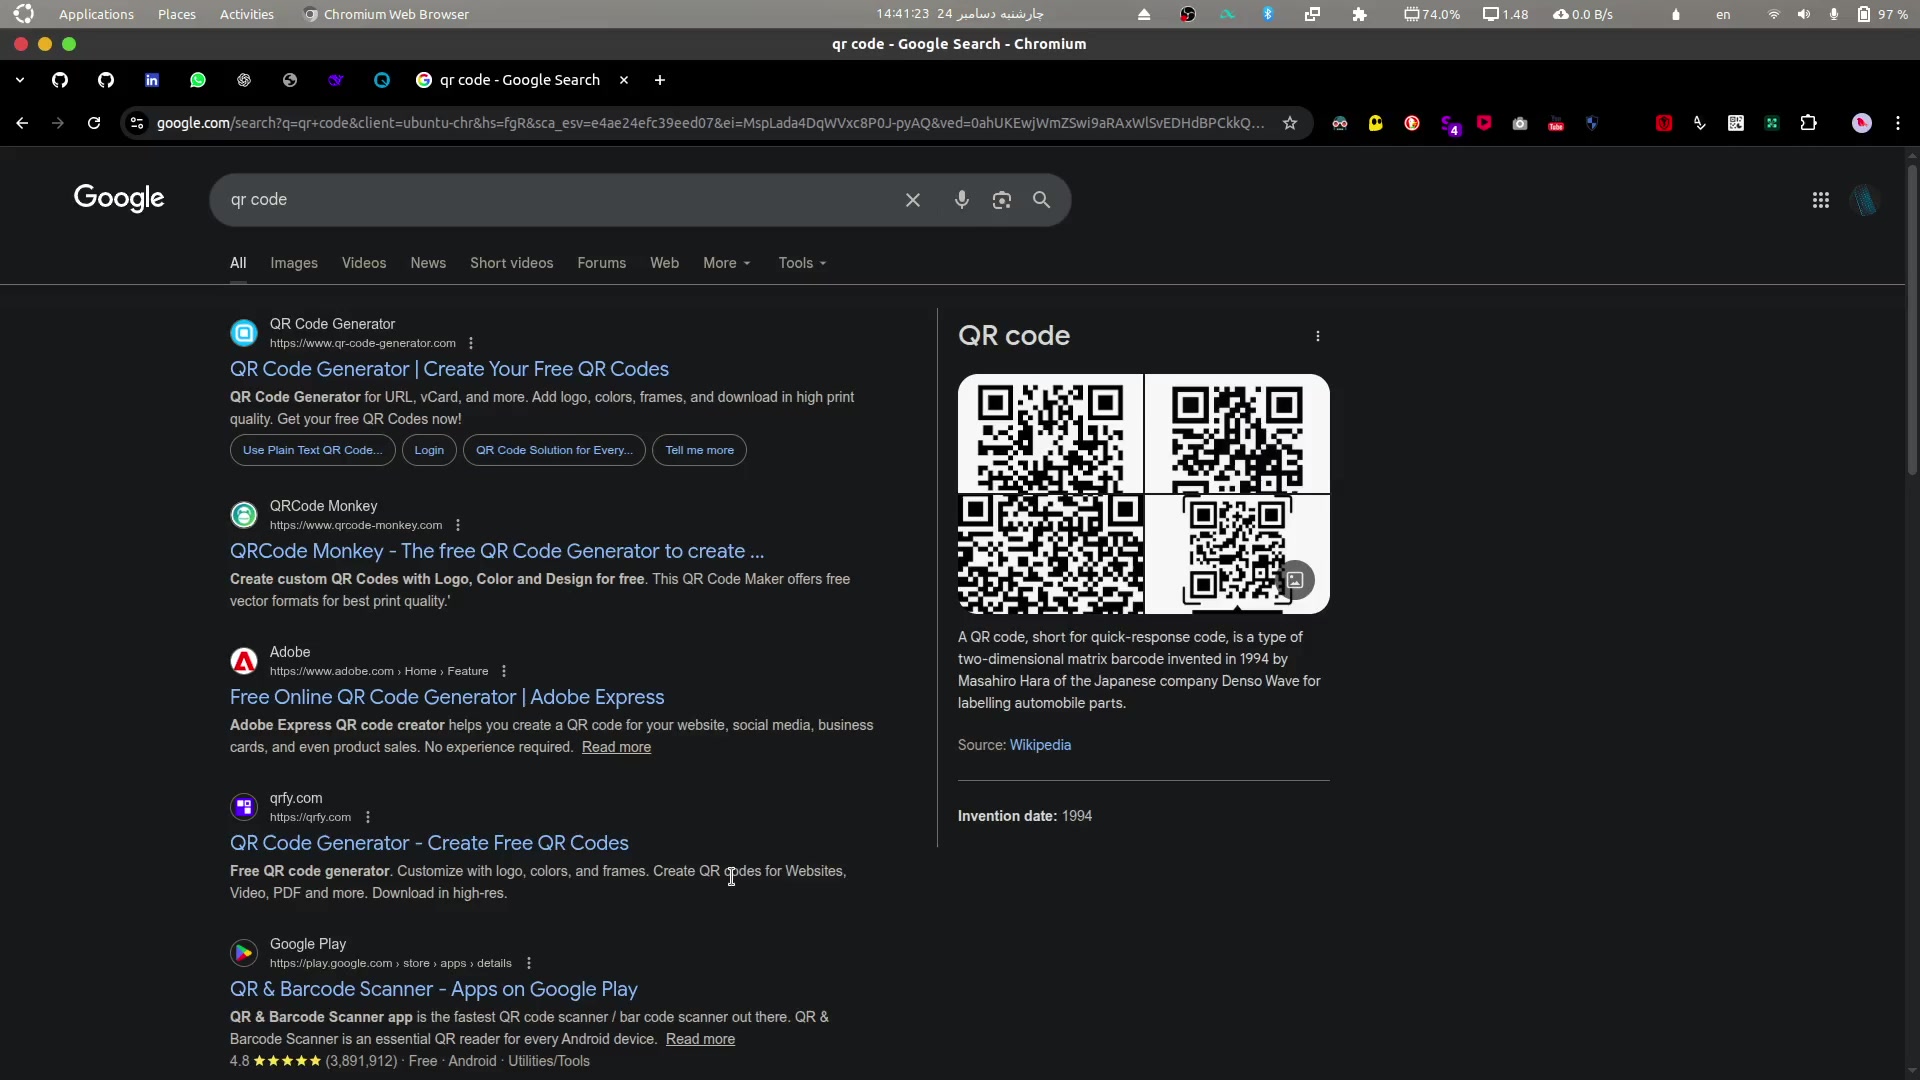Open search by image camera icon
The image size is (1920, 1080).
[1001, 200]
